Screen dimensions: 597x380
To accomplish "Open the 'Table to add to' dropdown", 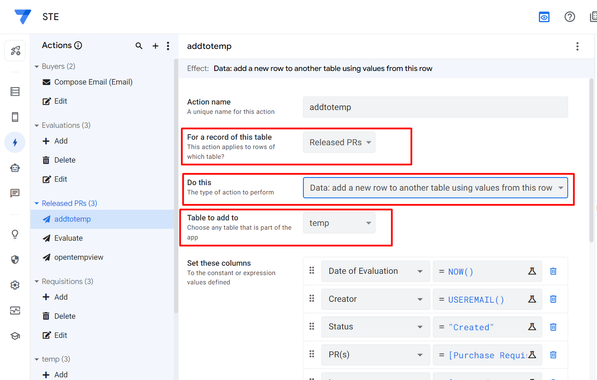I will pos(339,223).
